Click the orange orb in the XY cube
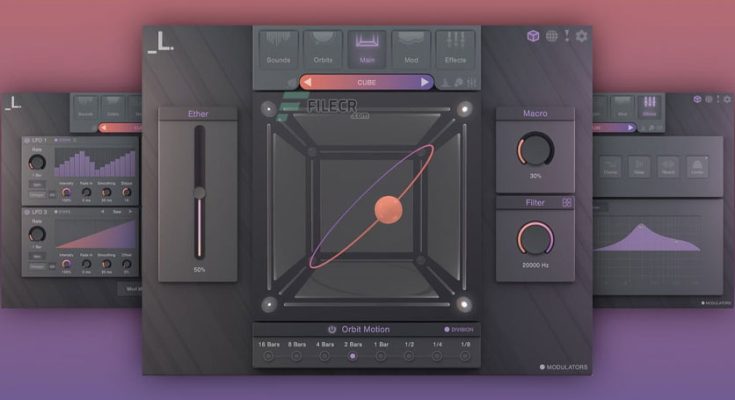This screenshot has width=735, height=400. 387,209
